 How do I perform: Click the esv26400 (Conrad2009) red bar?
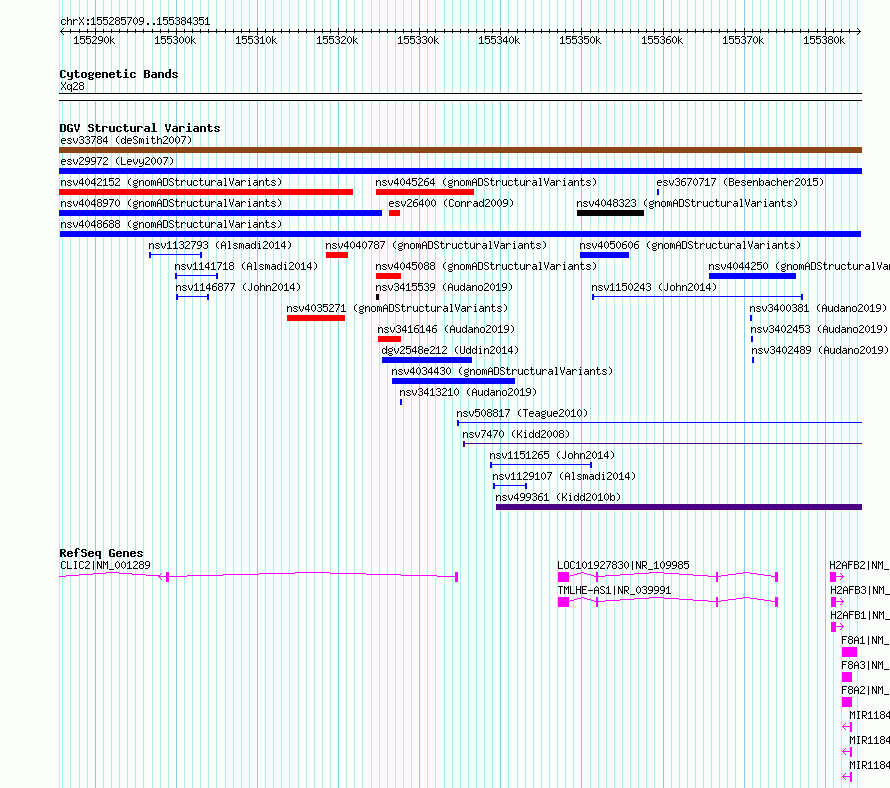point(394,213)
